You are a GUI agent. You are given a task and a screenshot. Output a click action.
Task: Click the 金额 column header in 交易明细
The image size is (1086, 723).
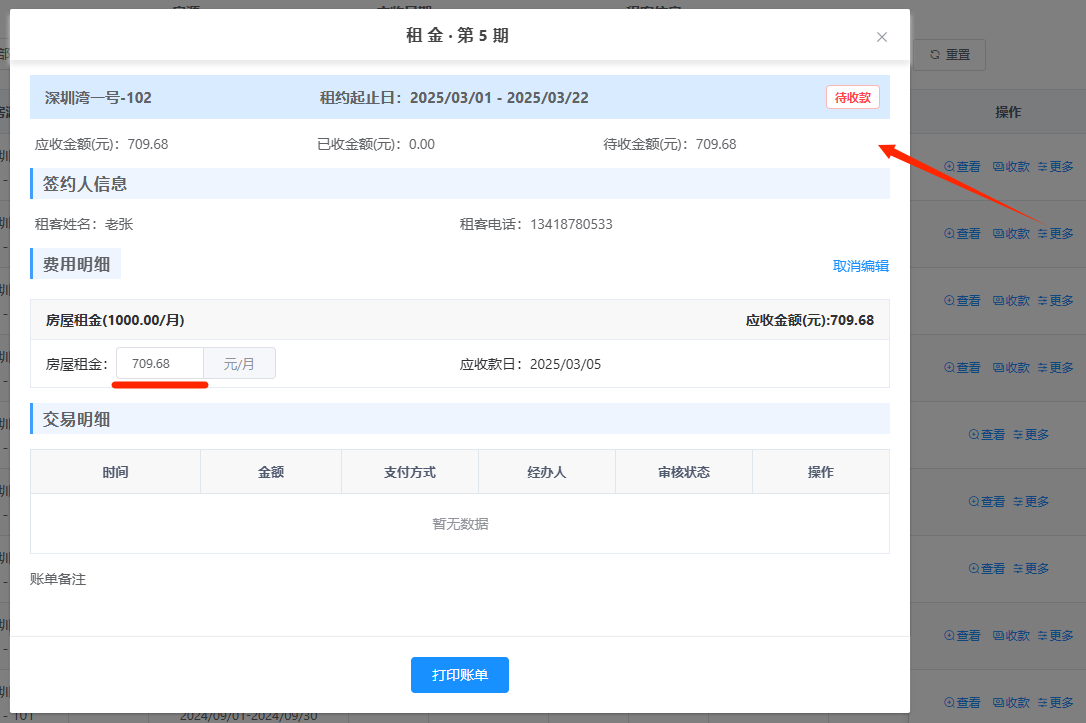coord(271,472)
